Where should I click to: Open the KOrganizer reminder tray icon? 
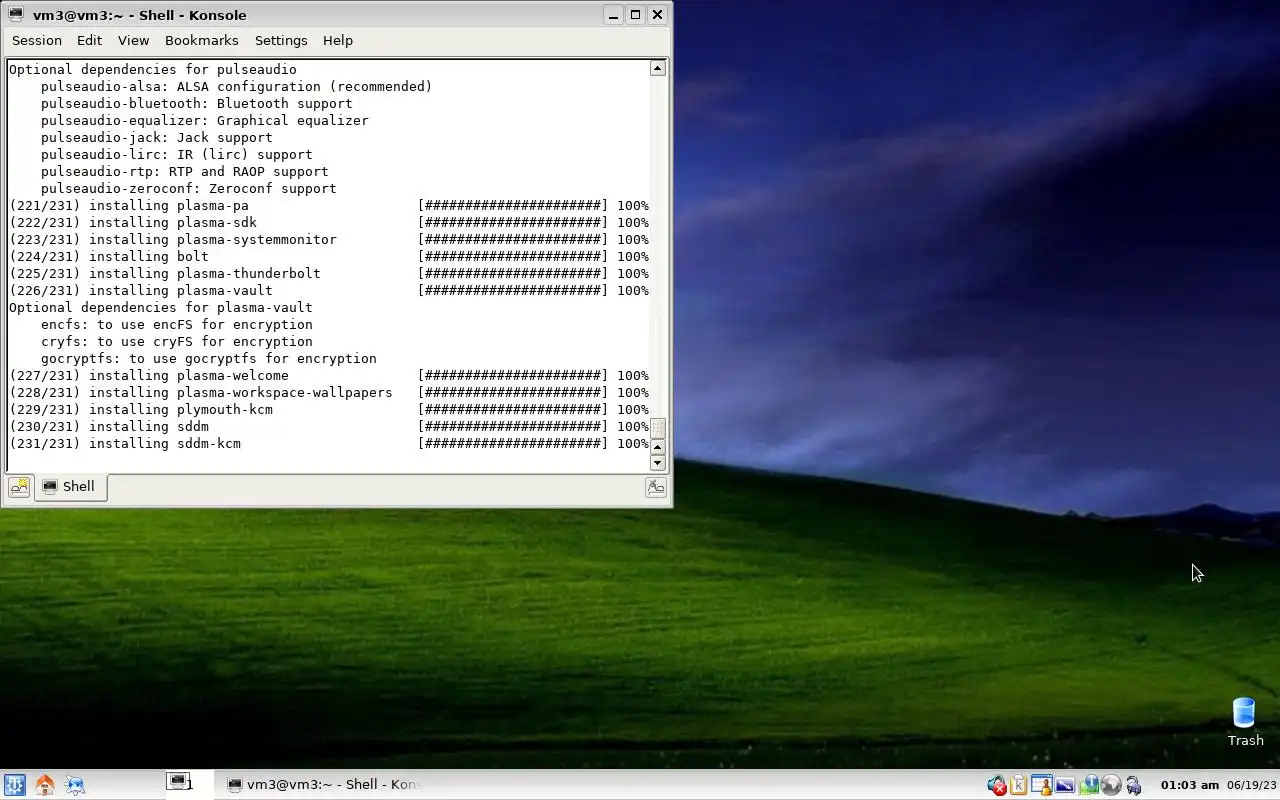[1041, 785]
